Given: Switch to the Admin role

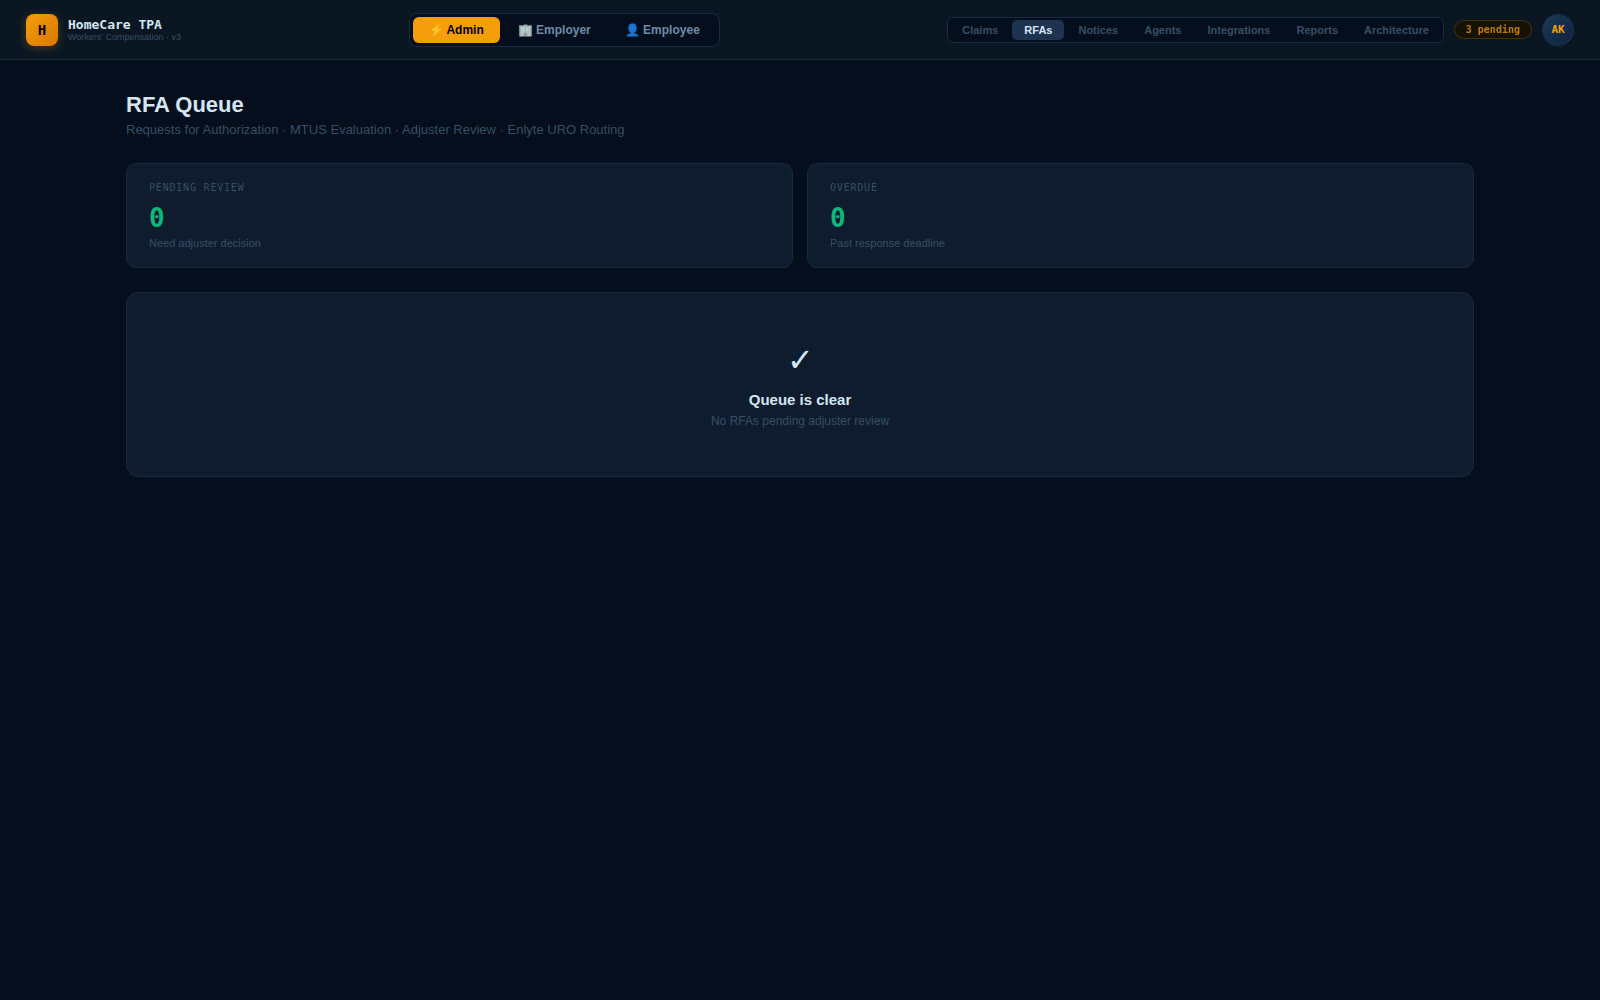Looking at the screenshot, I should [x=456, y=30].
